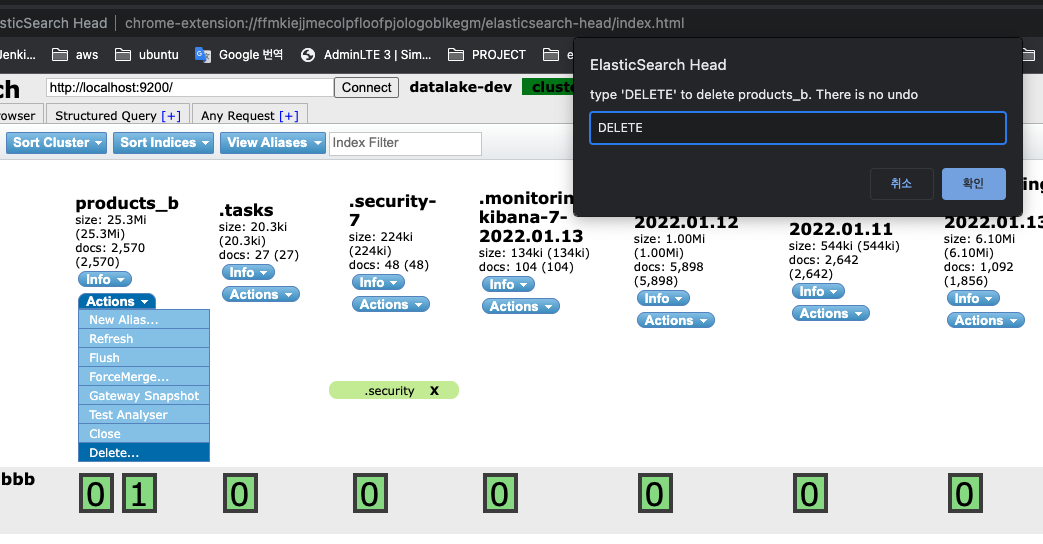Image resolution: width=1043 pixels, height=544 pixels.
Task: Open Actions for index with 2,642 docs
Action: click(831, 313)
